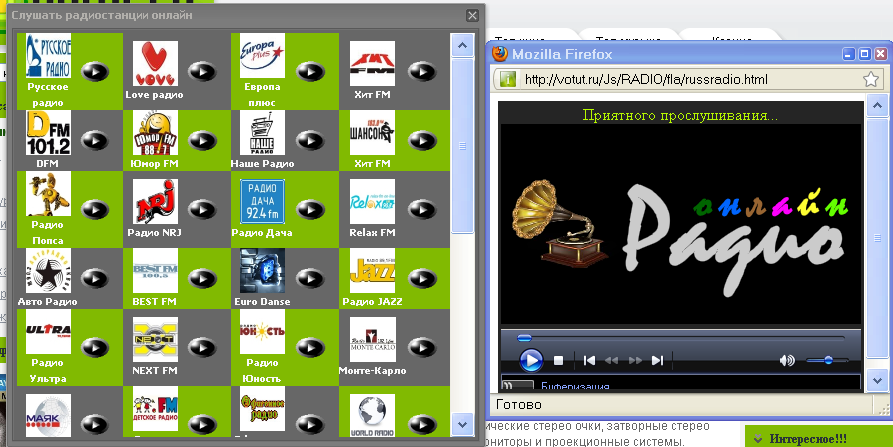Skip to next track in media player
This screenshot has width=893, height=447.
coord(657,360)
